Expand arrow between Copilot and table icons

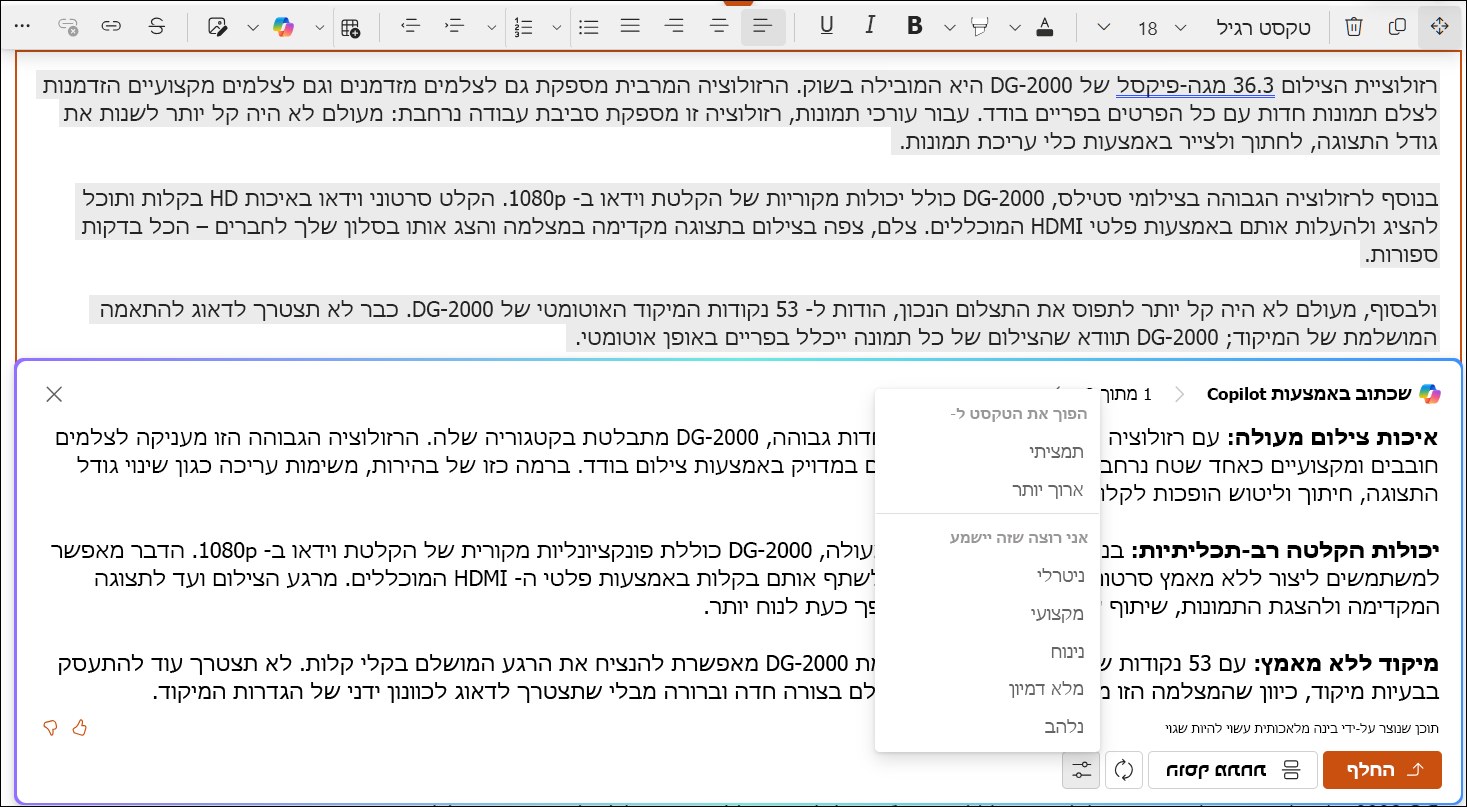[x=319, y=28]
